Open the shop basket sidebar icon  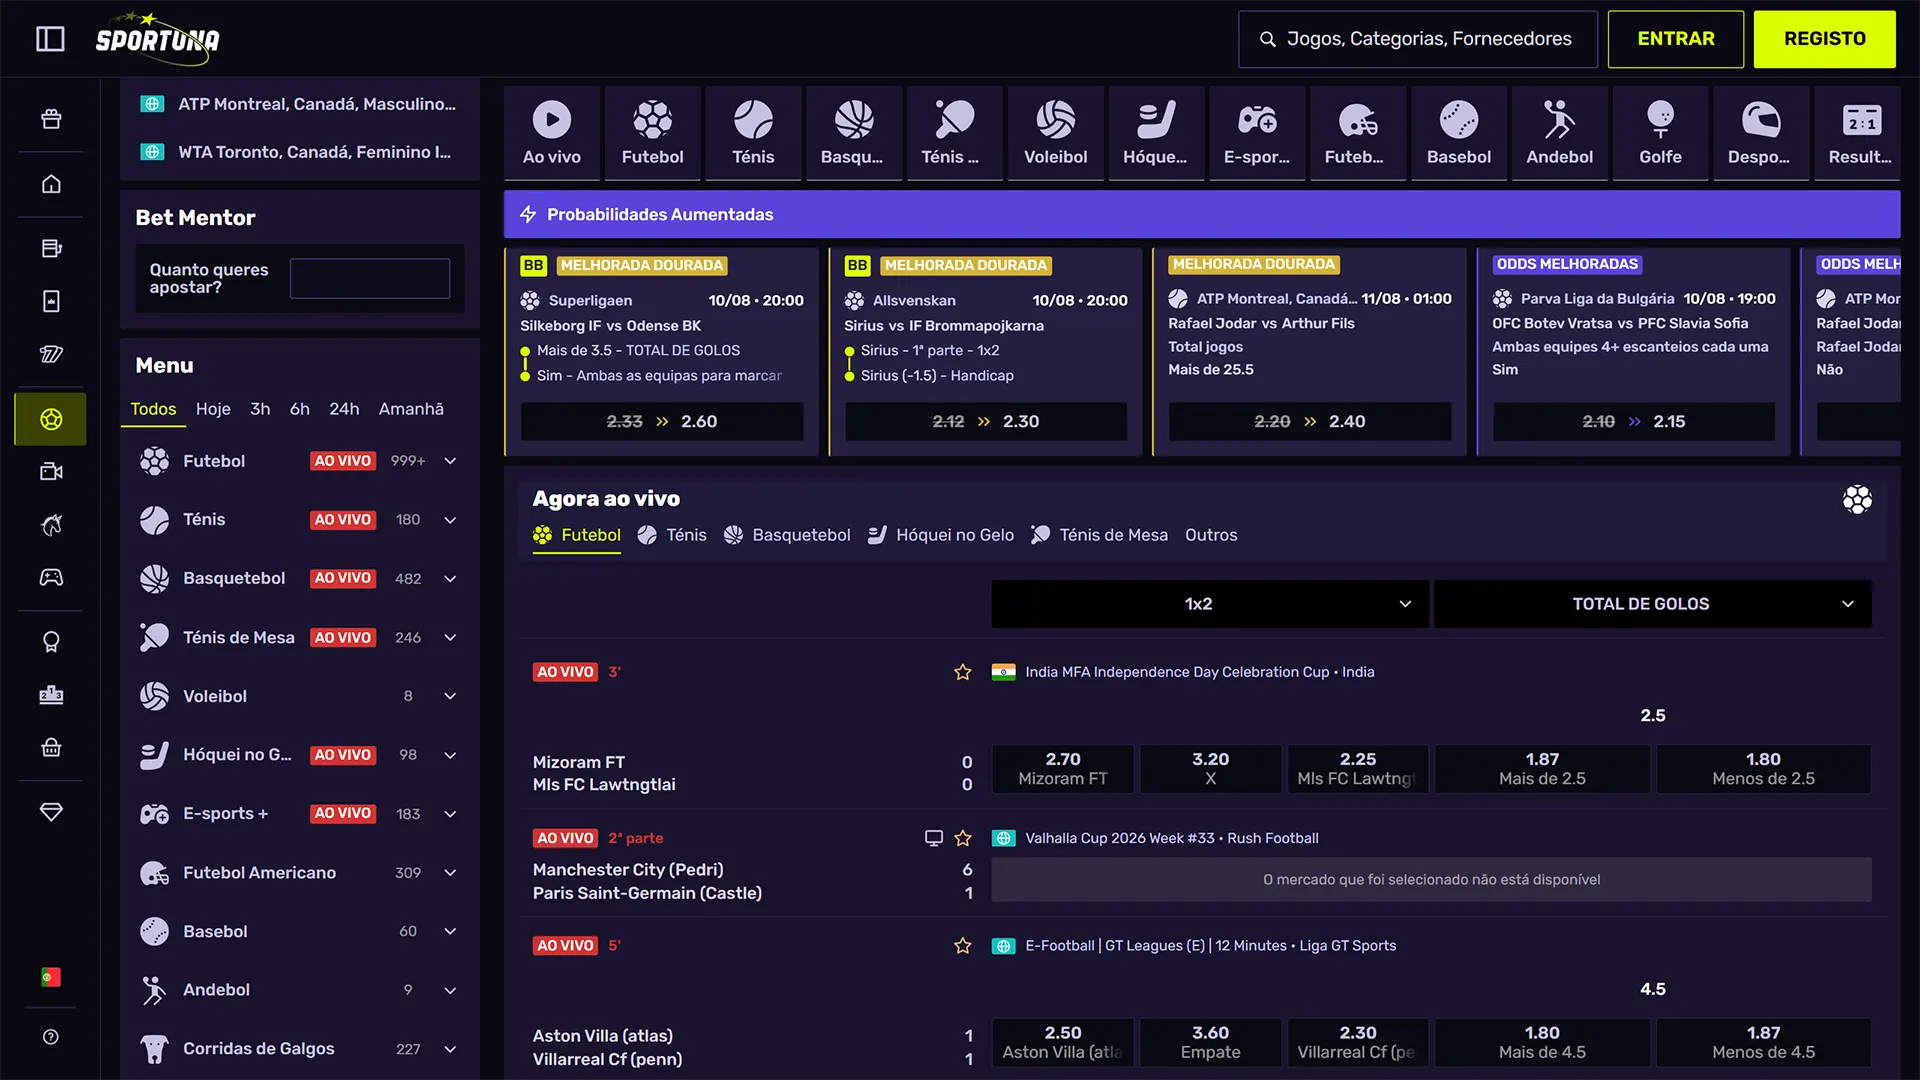click(x=51, y=748)
